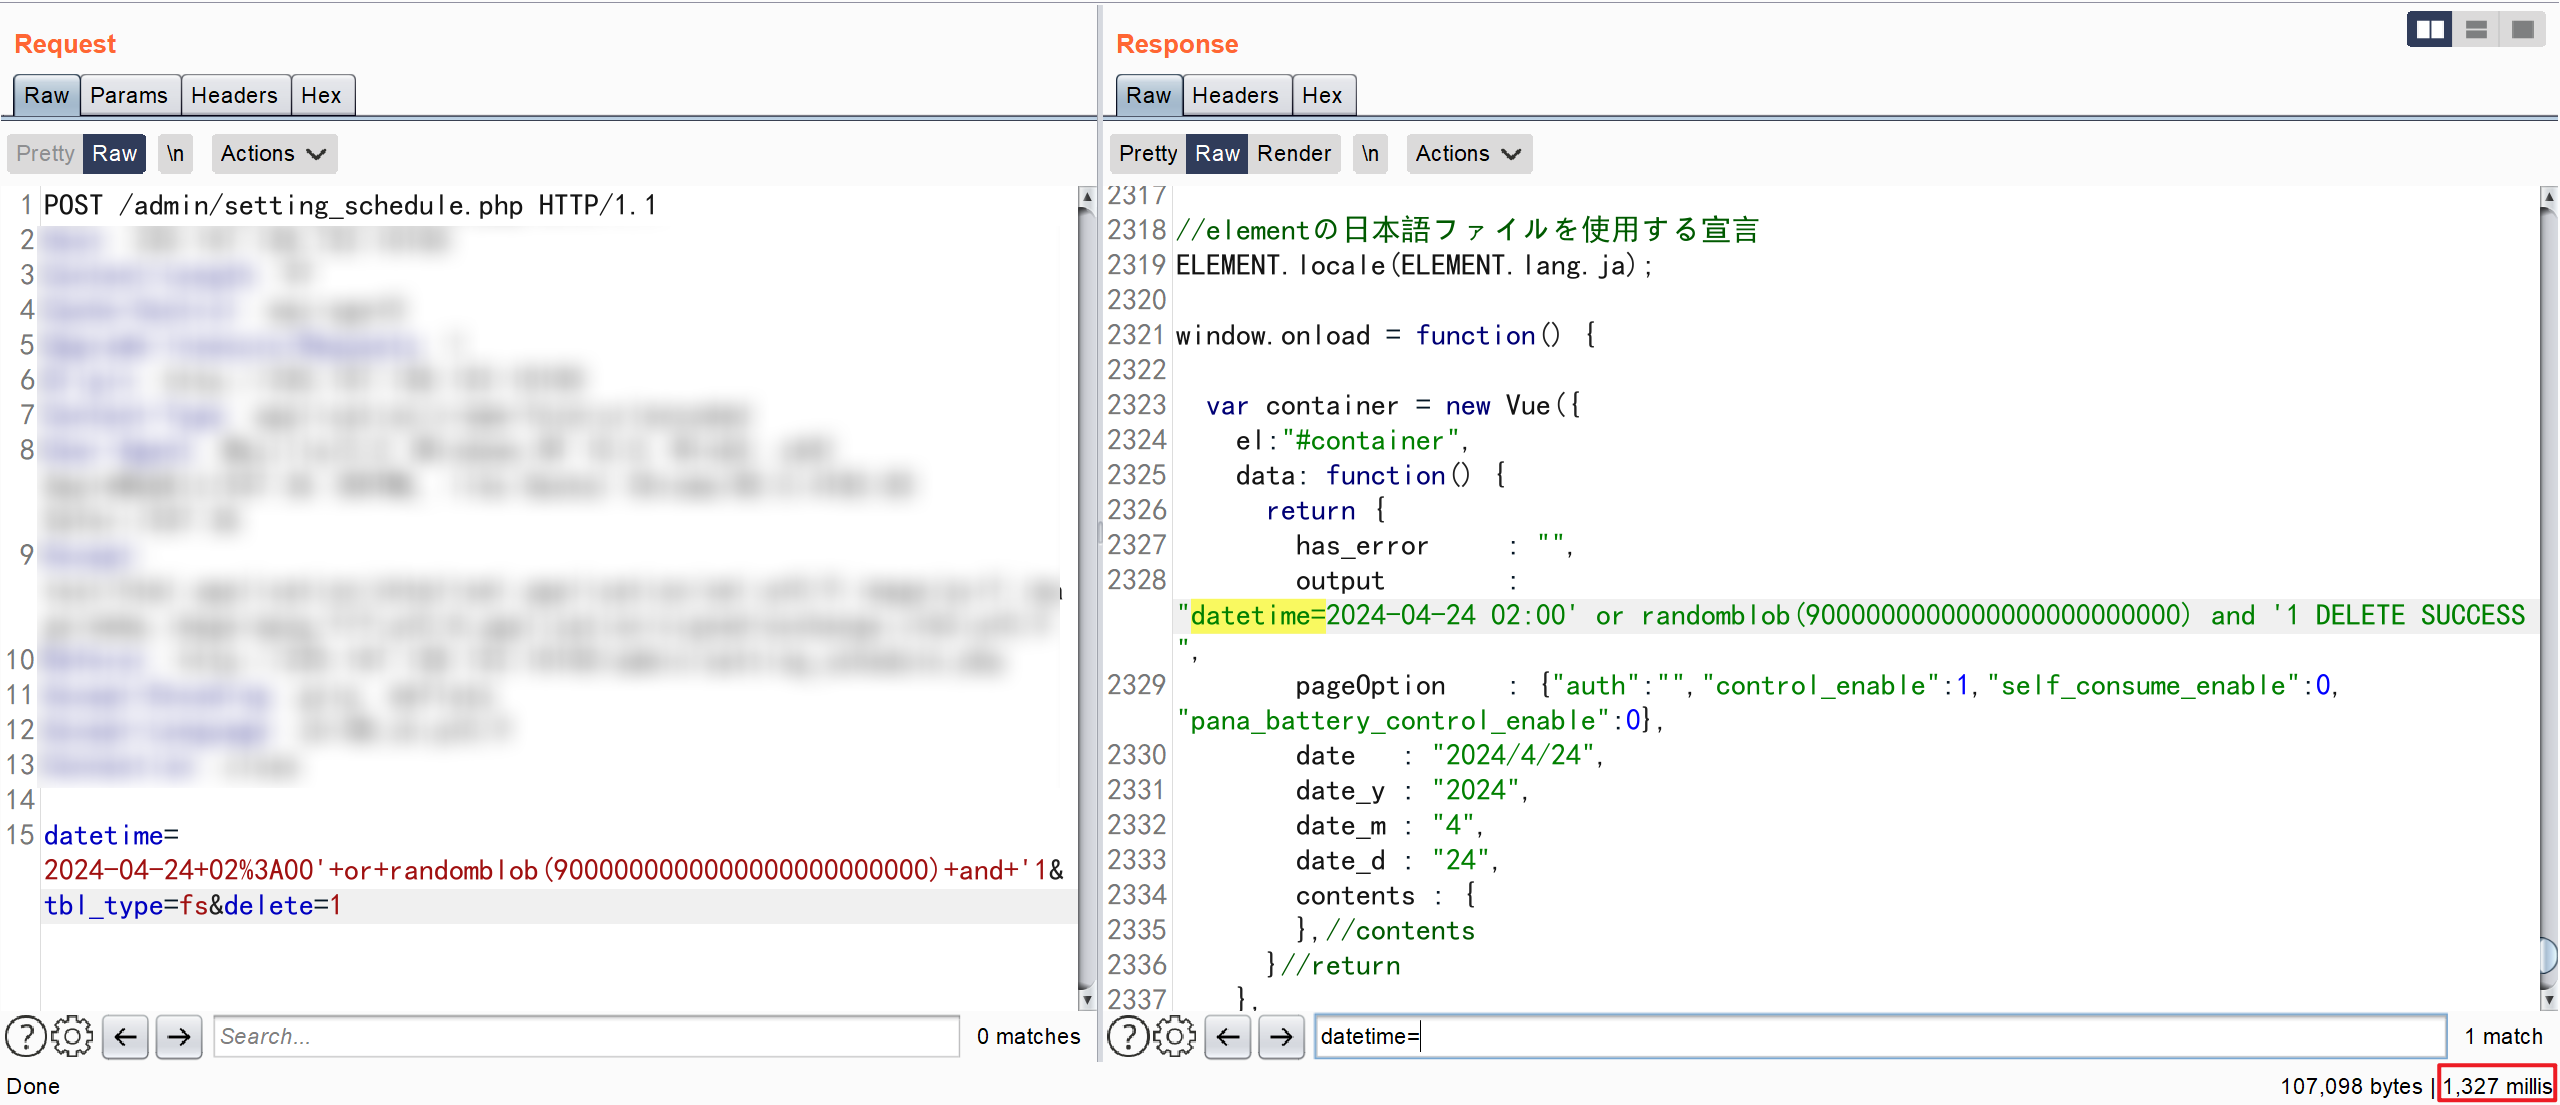Click 1,327 millis response time
Screen dimensions: 2560x1105
tap(2497, 1086)
